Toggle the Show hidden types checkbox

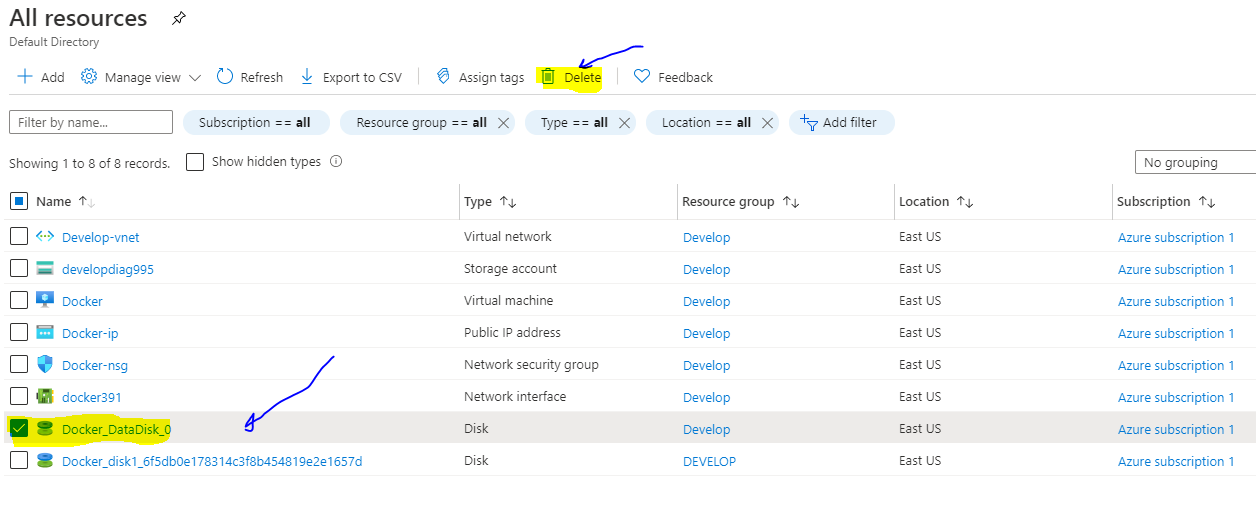[195, 161]
